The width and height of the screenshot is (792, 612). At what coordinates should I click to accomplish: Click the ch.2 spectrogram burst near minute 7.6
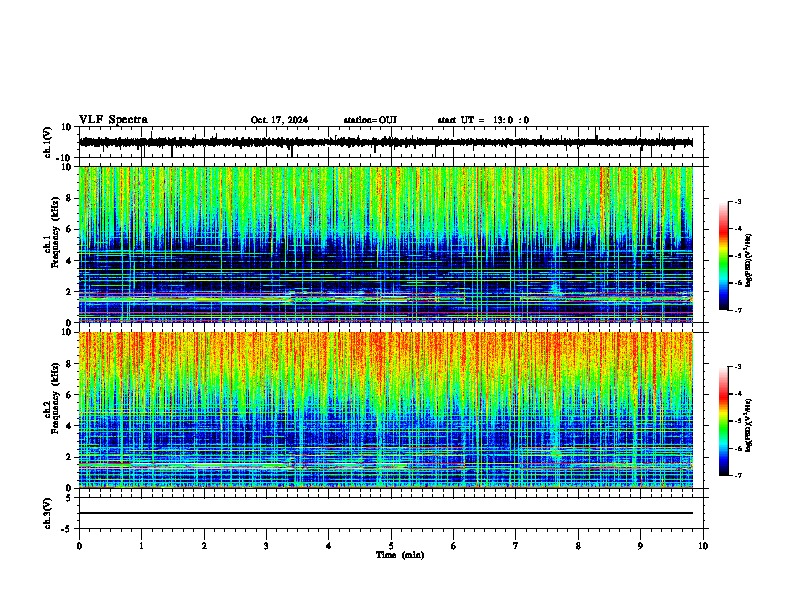point(555,452)
